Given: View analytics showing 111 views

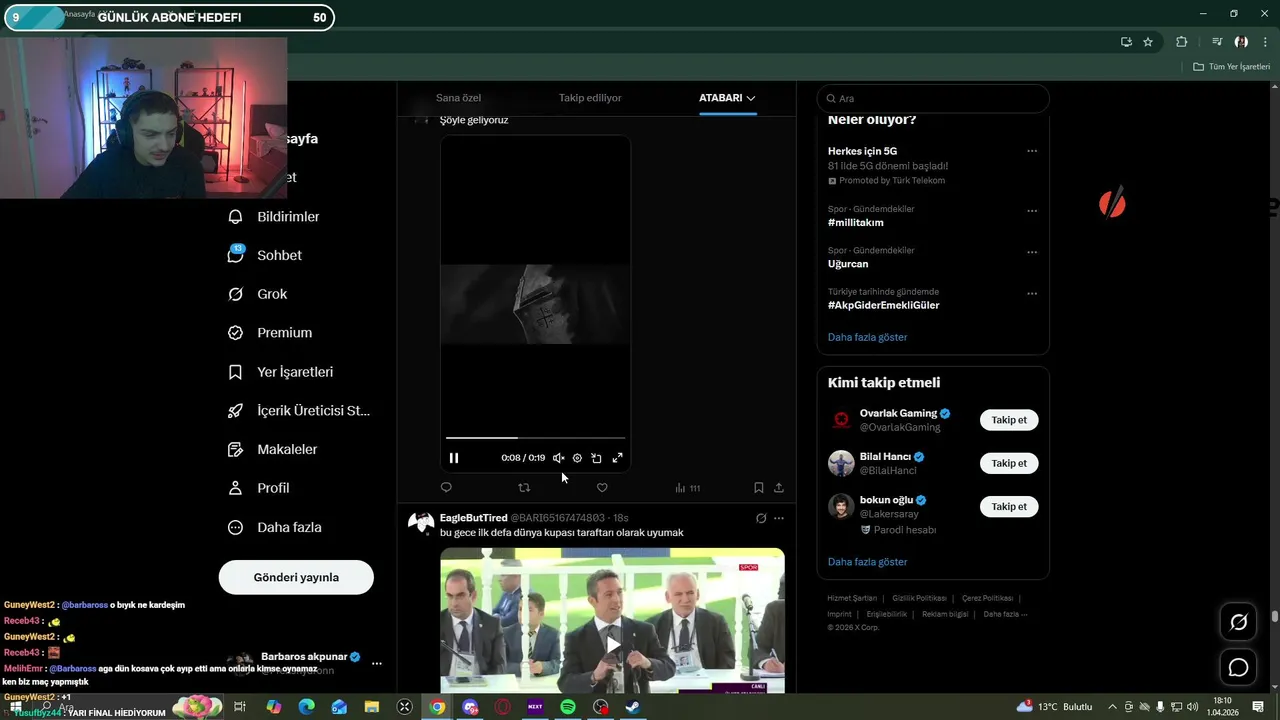Looking at the screenshot, I should (687, 488).
